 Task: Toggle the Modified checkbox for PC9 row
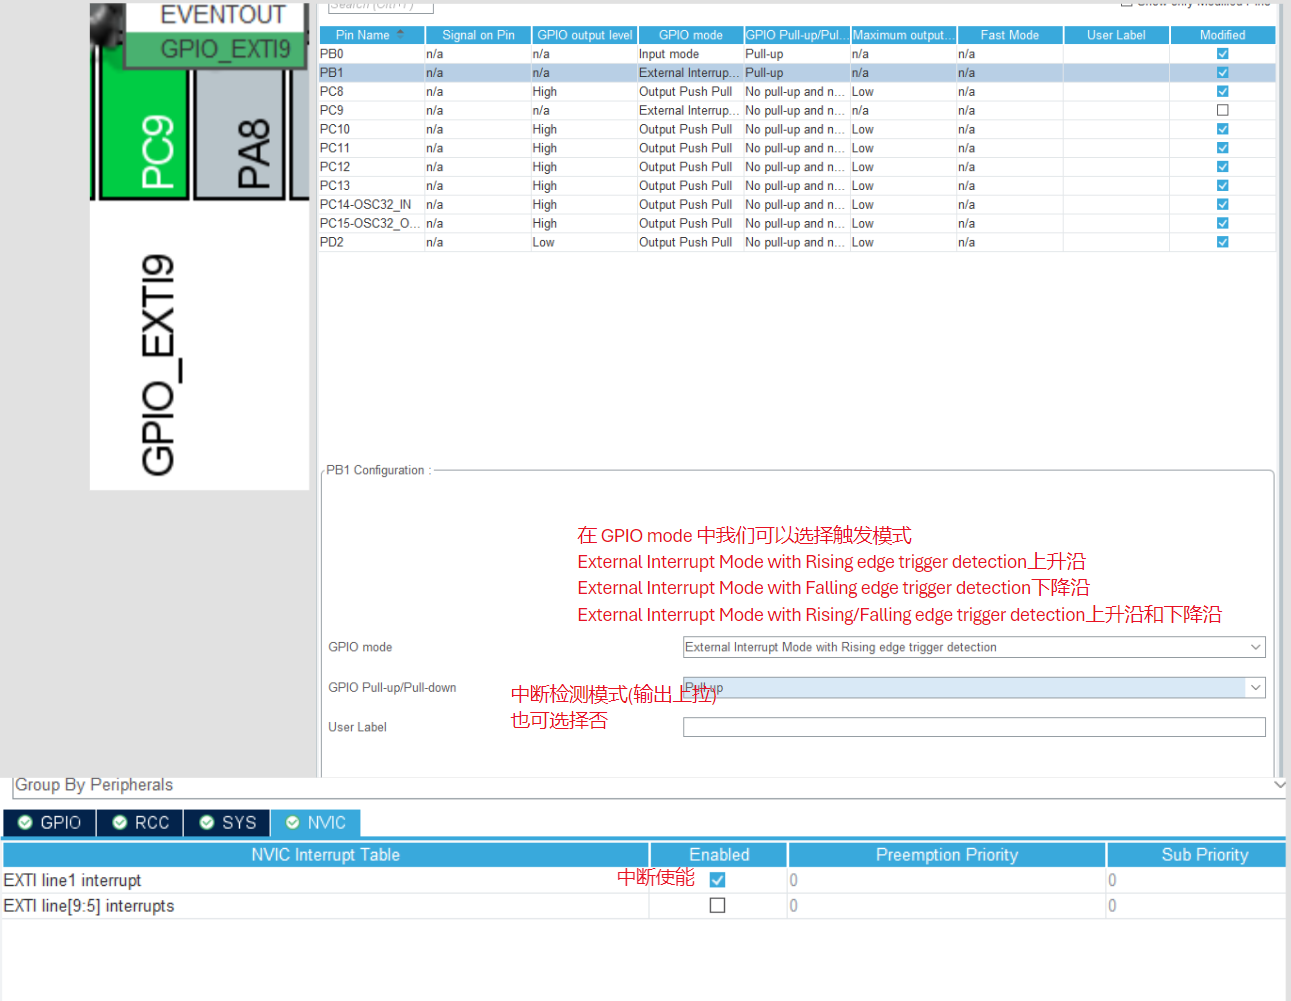tap(1222, 110)
